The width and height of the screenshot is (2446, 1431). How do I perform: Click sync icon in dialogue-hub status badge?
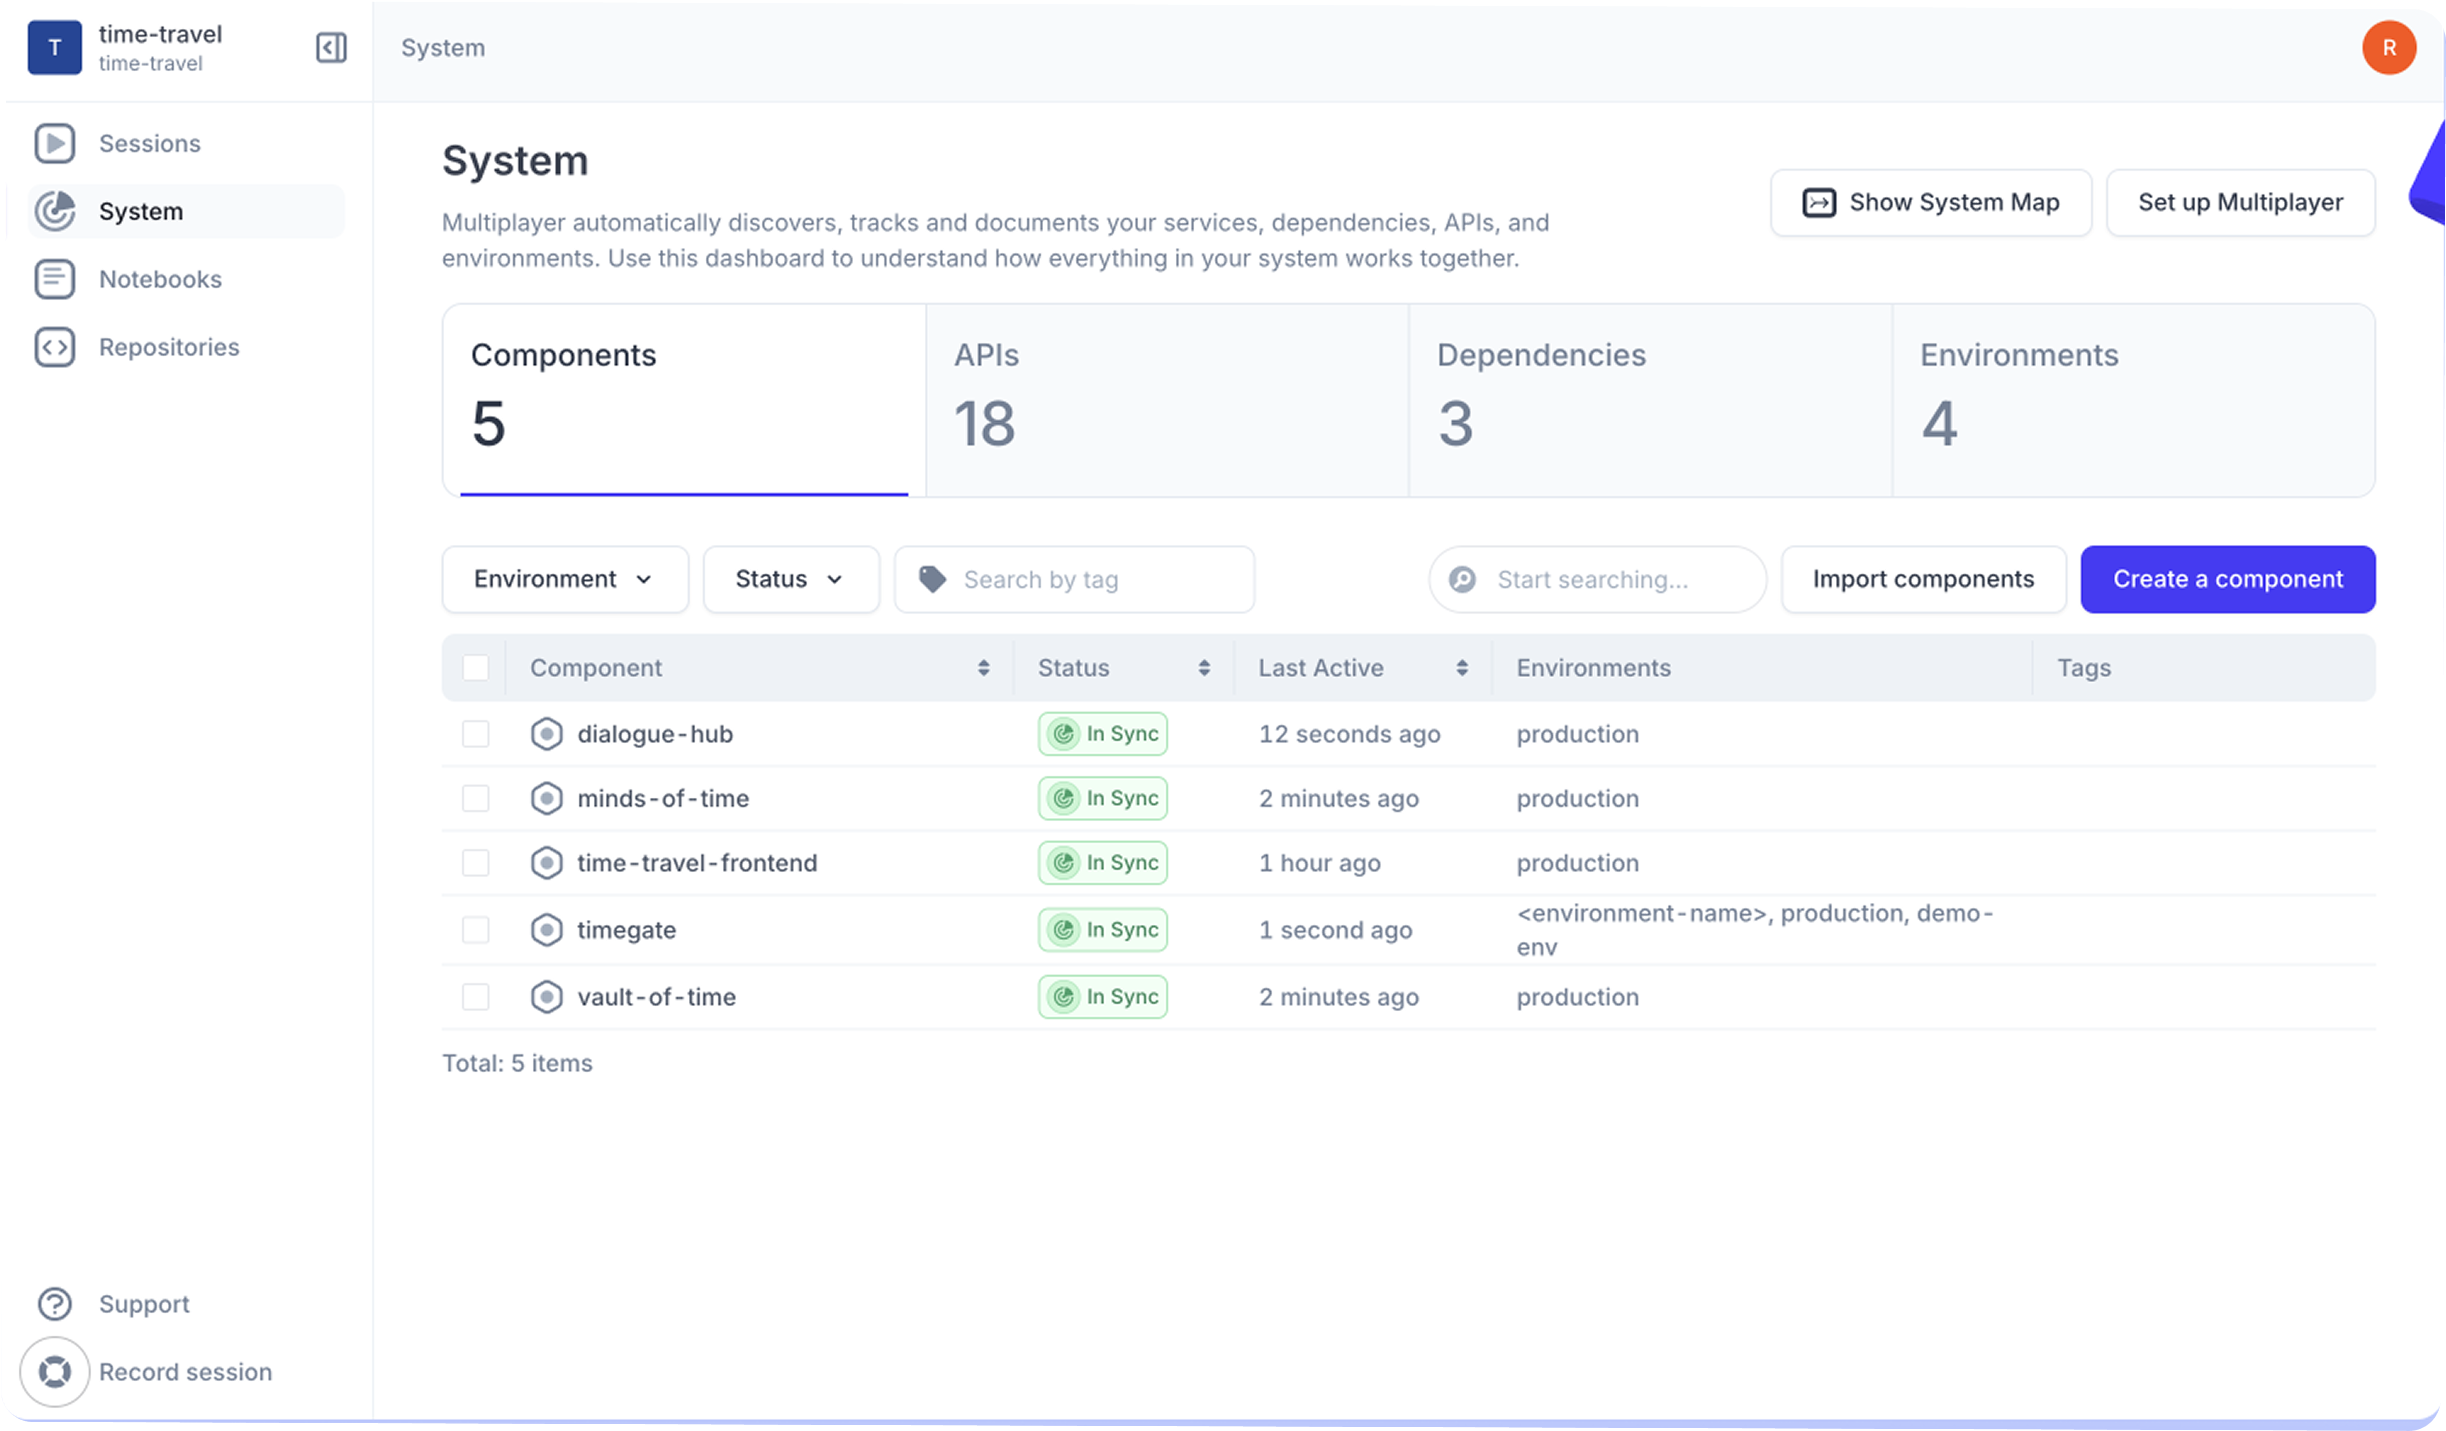click(x=1064, y=734)
